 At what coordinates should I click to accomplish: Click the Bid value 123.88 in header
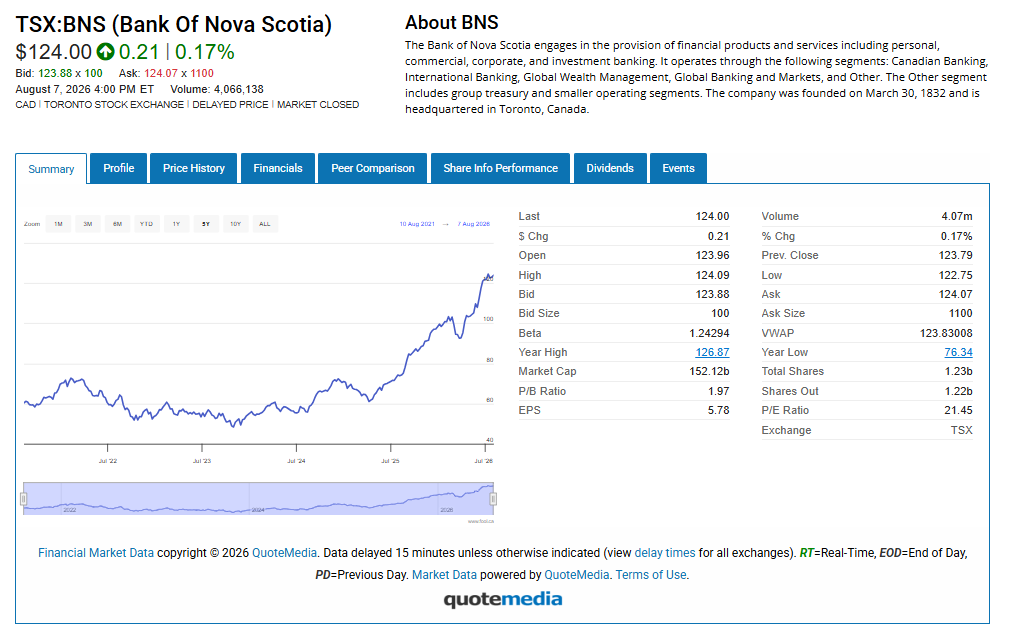55,74
